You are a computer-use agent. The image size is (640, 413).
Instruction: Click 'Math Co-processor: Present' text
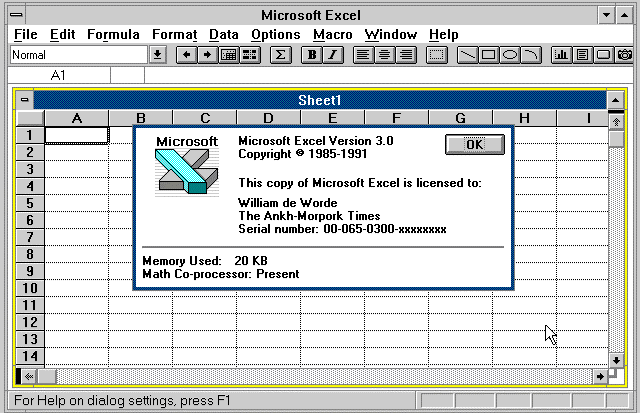(221, 274)
